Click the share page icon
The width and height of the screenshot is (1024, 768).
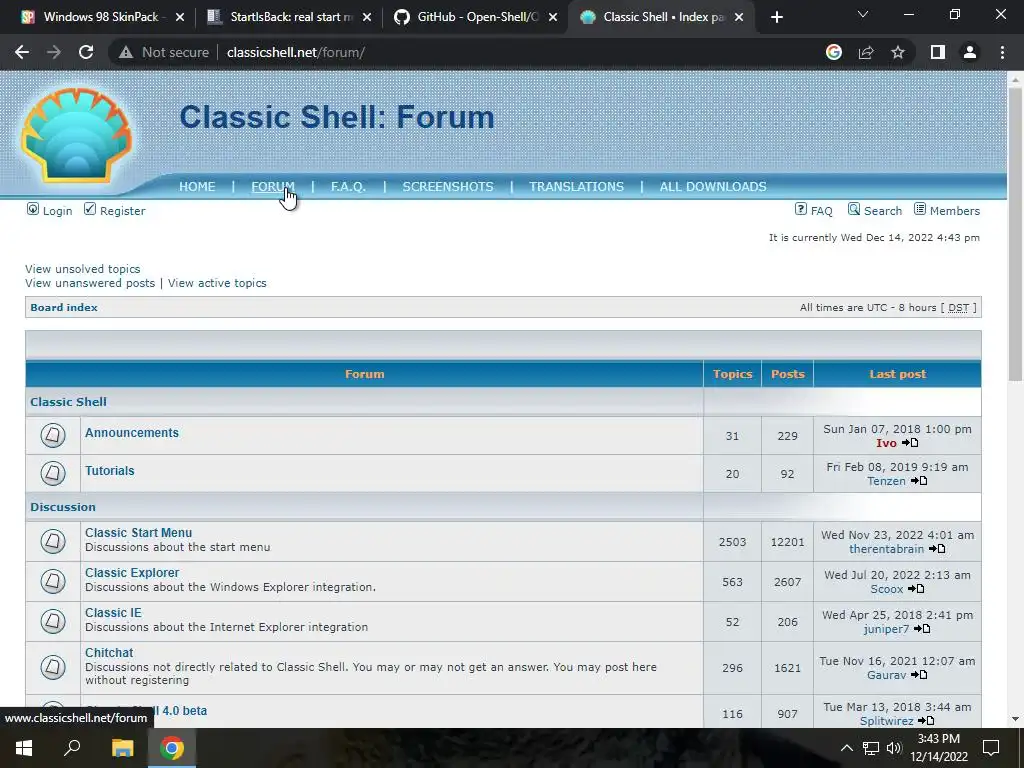[x=866, y=52]
